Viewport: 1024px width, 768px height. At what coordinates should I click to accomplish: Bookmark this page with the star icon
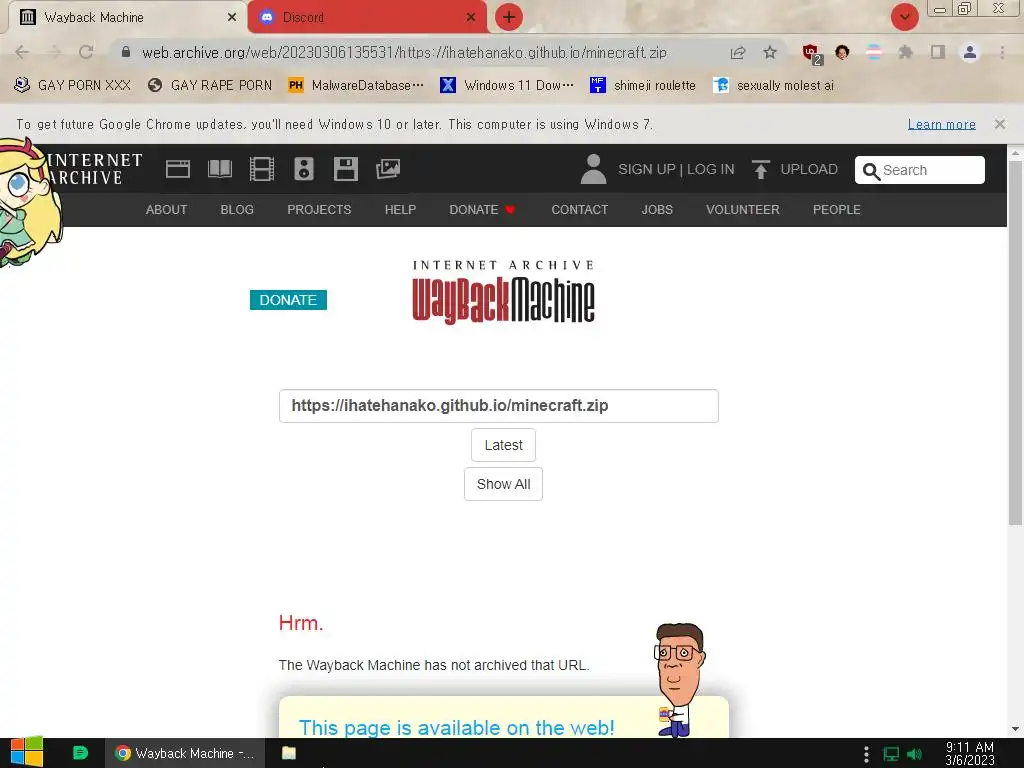[x=770, y=52]
